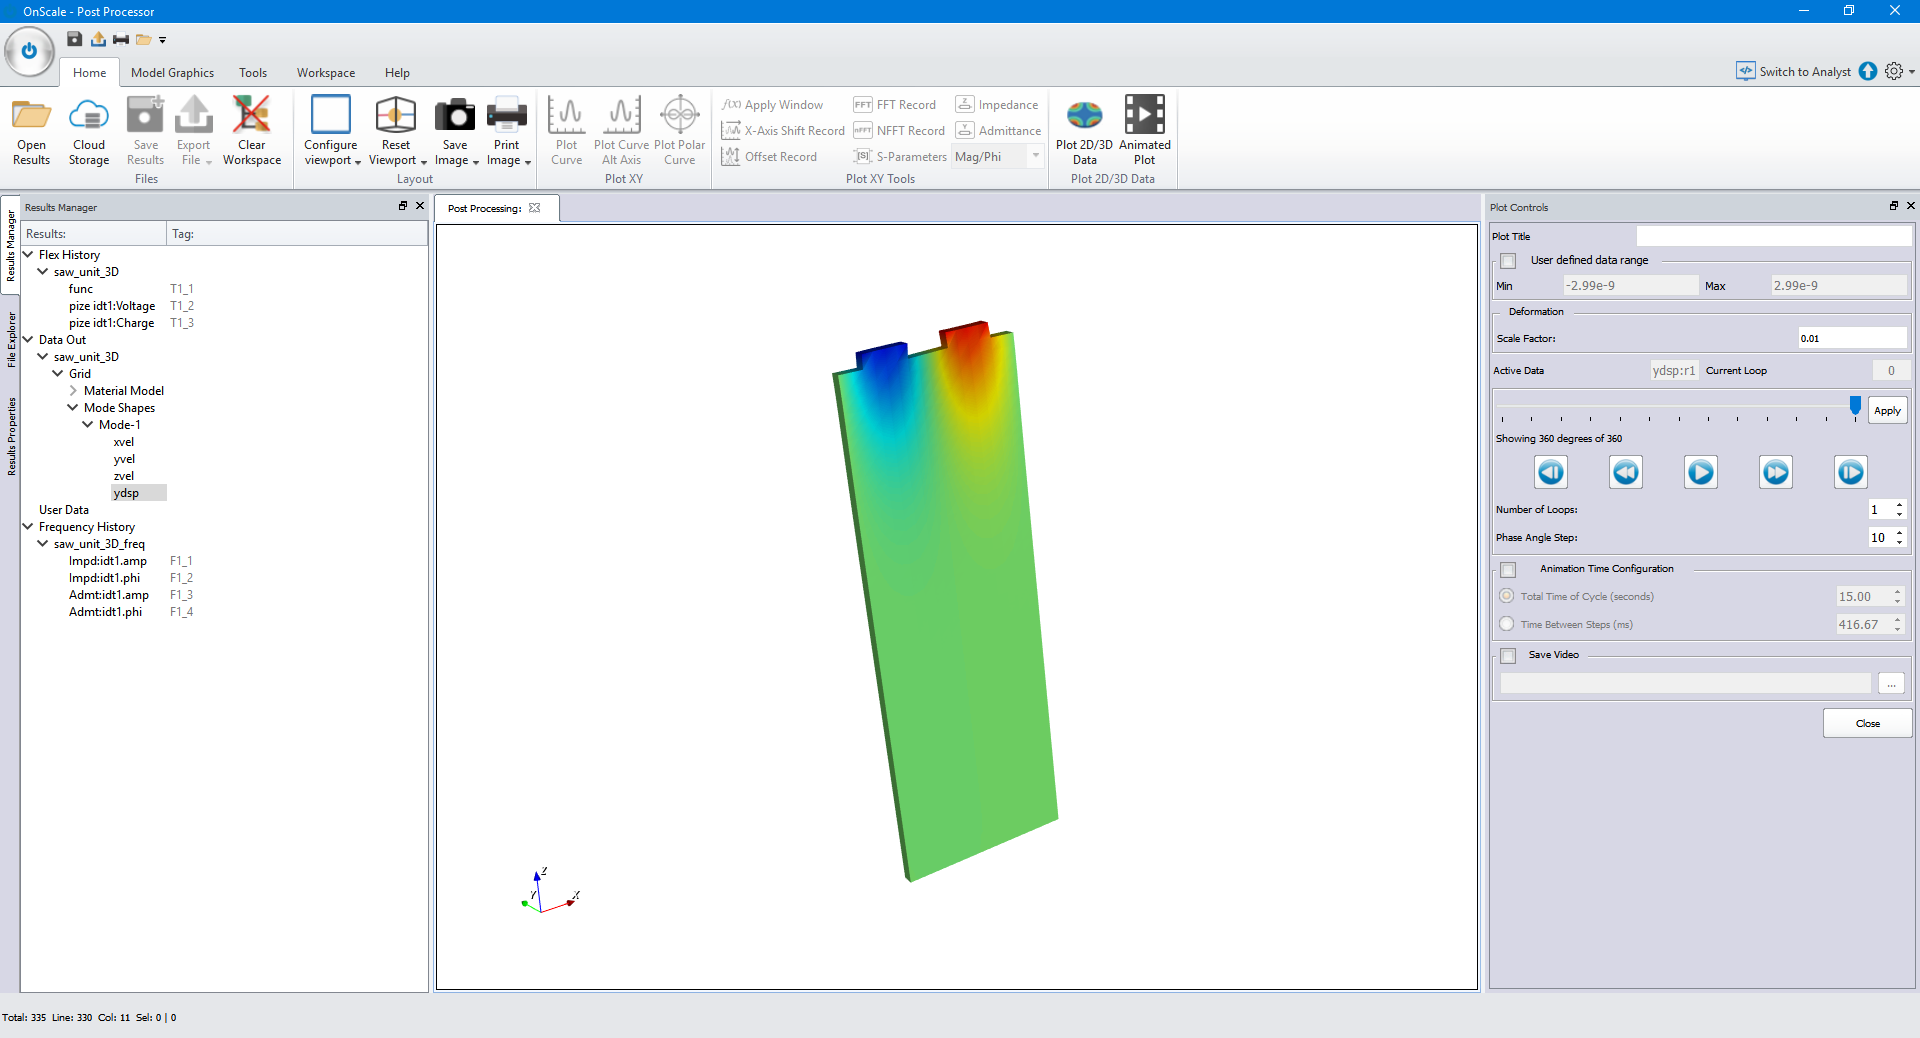Click the quick-access save disk icon
Viewport: 1920px width, 1038px height.
tap(75, 39)
